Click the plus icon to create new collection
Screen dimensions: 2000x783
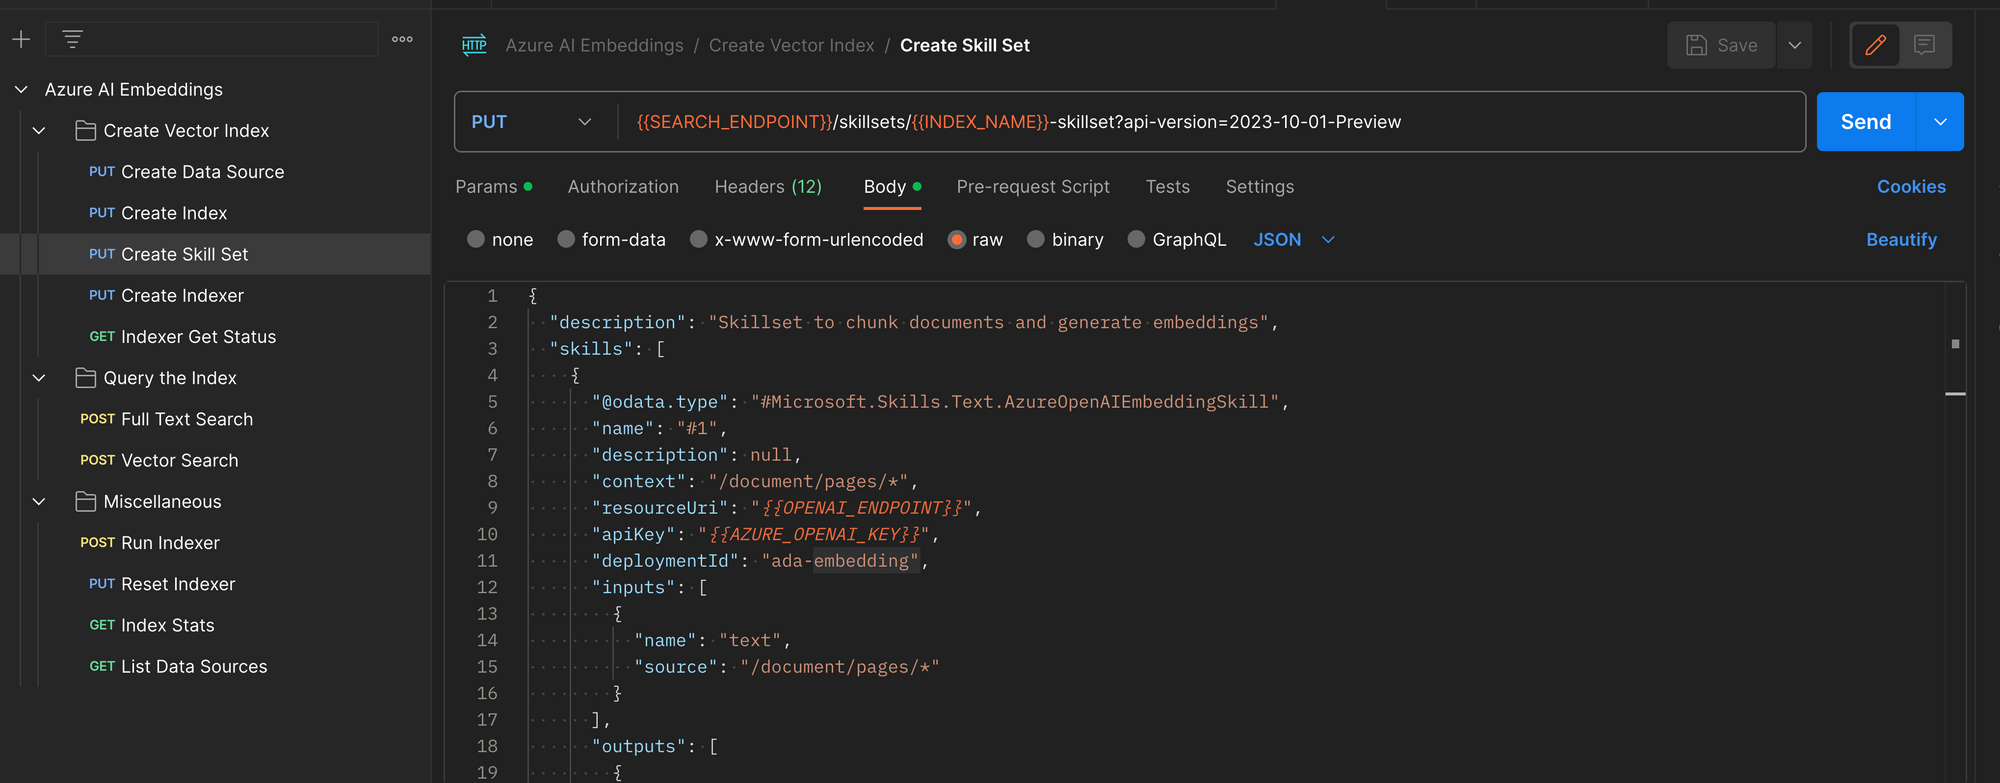pyautogui.click(x=21, y=39)
